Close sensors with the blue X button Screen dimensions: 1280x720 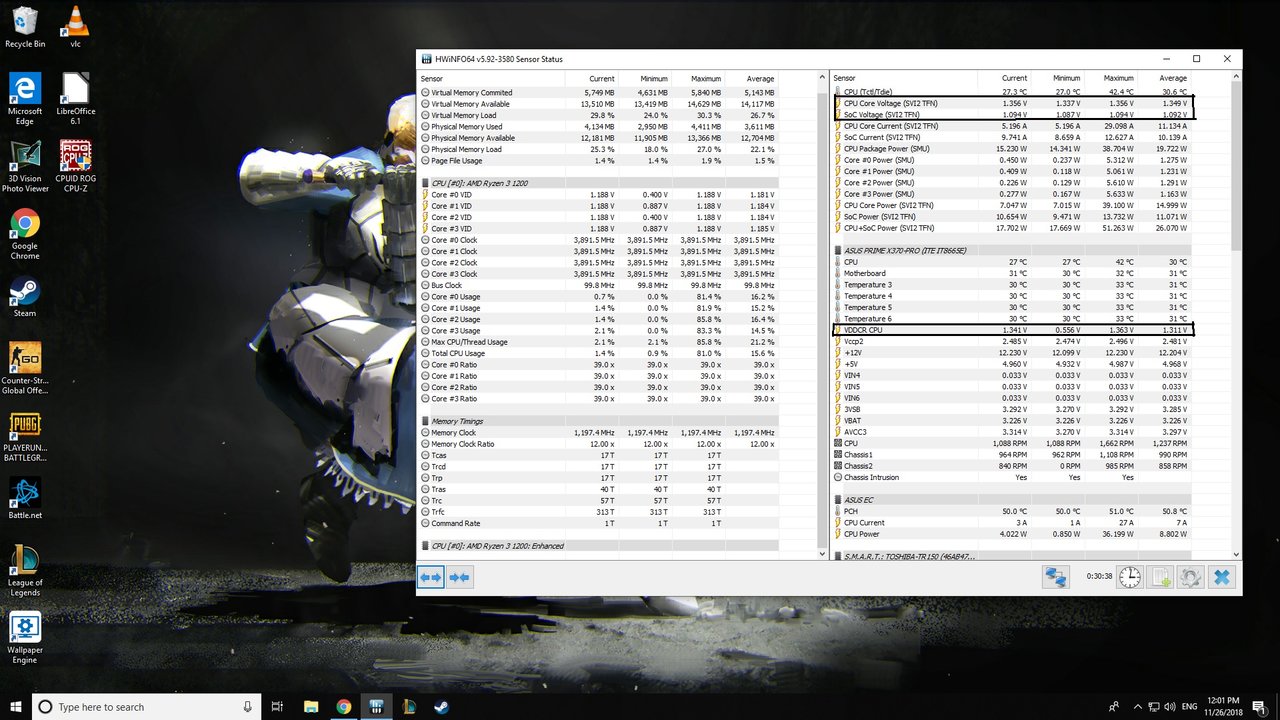coord(1221,577)
